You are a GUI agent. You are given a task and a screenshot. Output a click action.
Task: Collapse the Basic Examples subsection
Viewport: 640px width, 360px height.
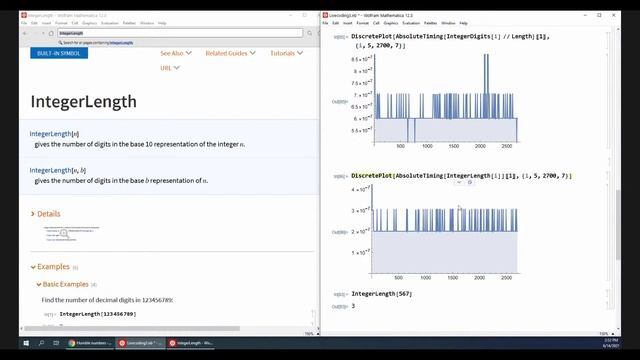click(62, 284)
